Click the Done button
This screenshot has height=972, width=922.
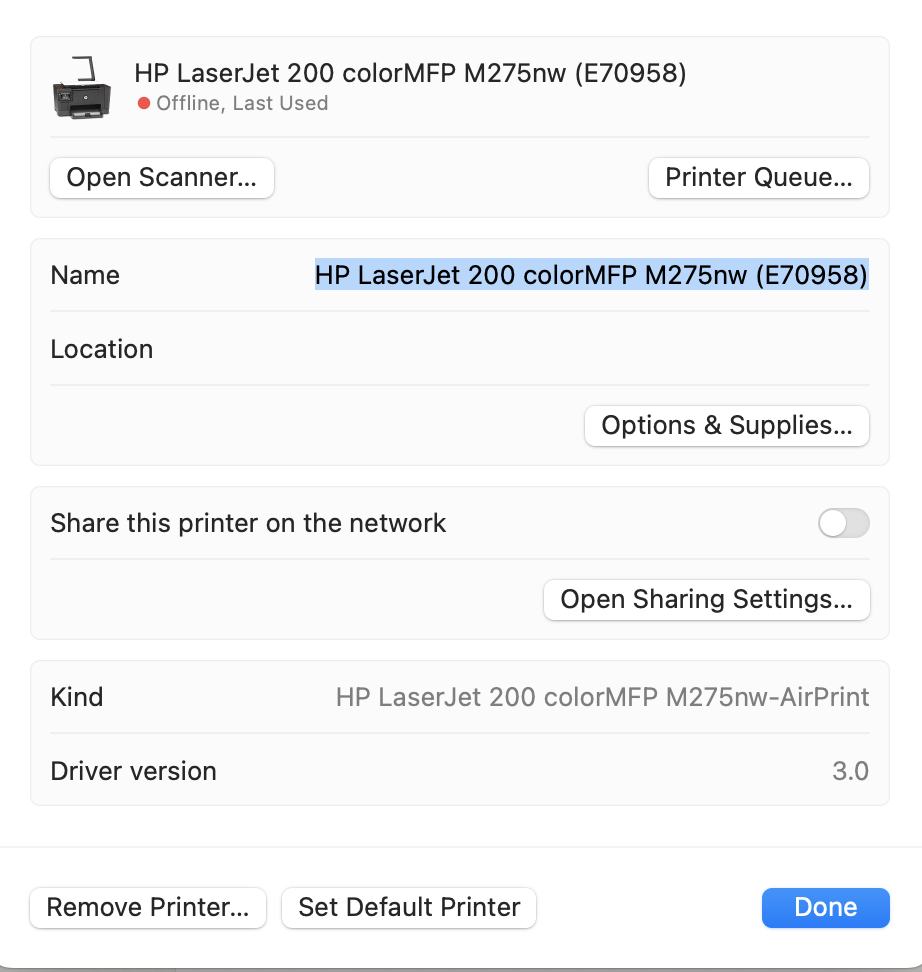click(826, 908)
